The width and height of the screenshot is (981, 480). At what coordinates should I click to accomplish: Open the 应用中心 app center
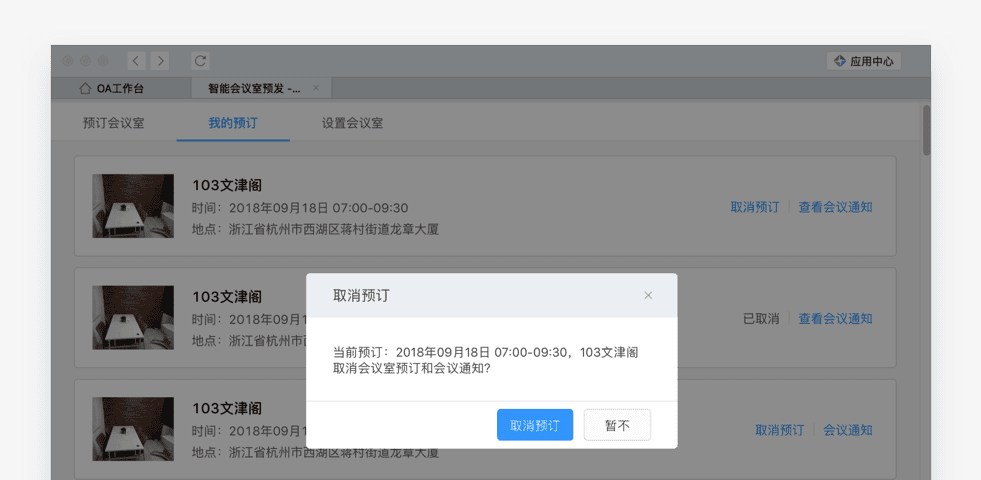864,61
